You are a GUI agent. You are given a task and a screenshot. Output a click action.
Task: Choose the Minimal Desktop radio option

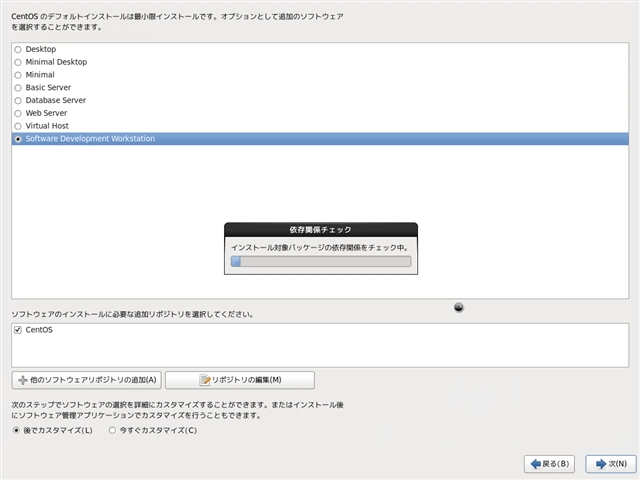tap(18, 62)
